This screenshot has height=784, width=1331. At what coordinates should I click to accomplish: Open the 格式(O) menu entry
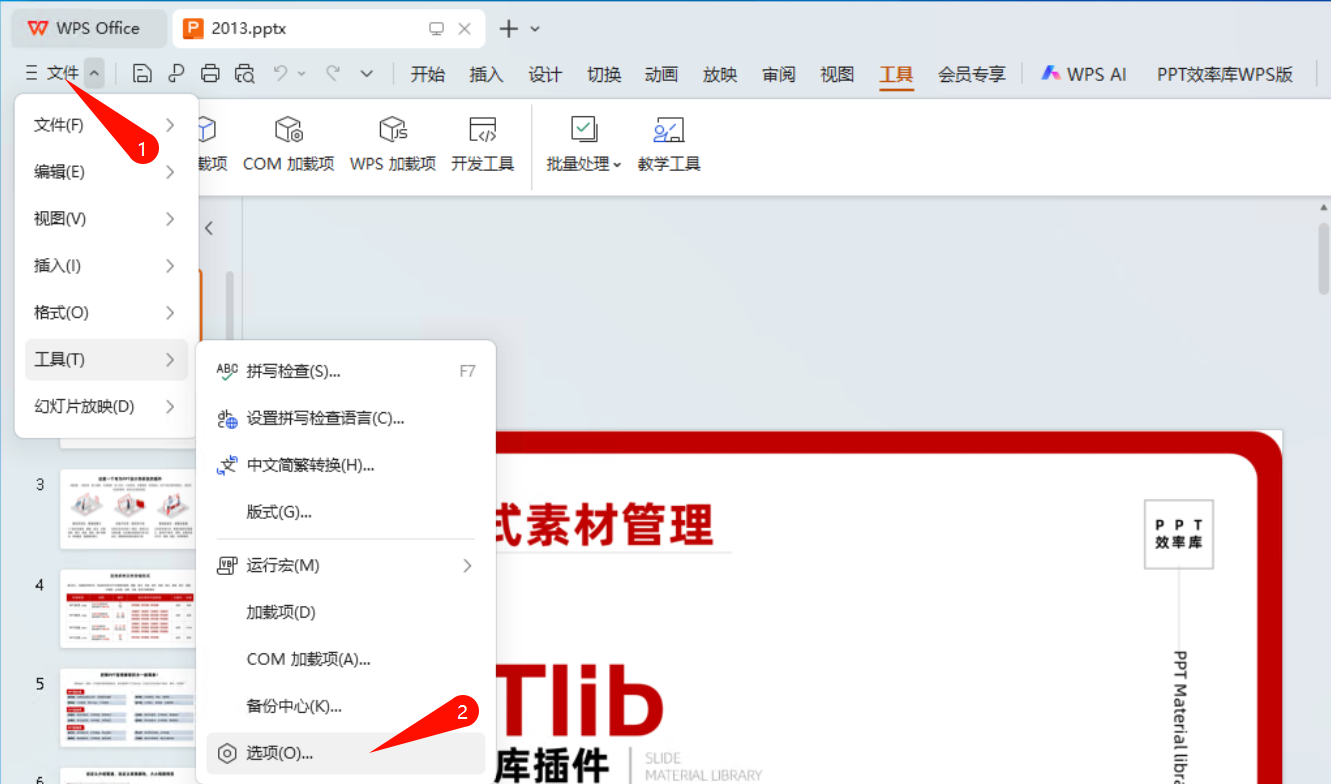[106, 313]
